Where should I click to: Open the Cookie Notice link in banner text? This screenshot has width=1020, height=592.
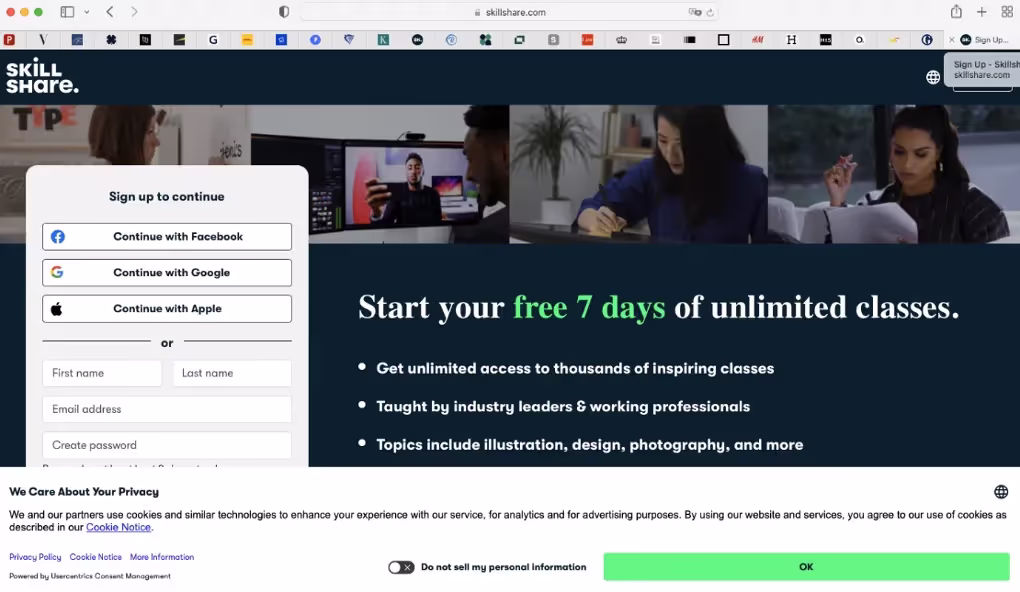pos(118,527)
